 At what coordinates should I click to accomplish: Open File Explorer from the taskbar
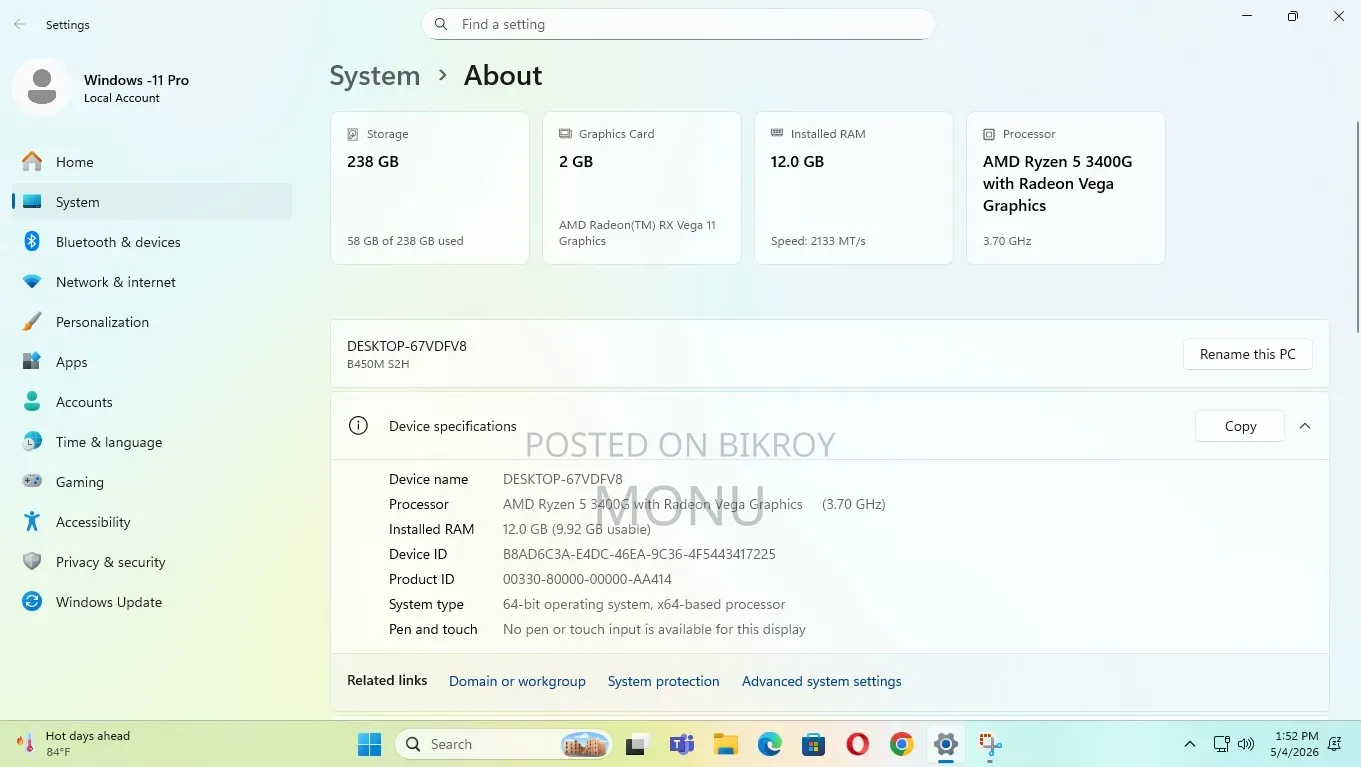(x=726, y=744)
